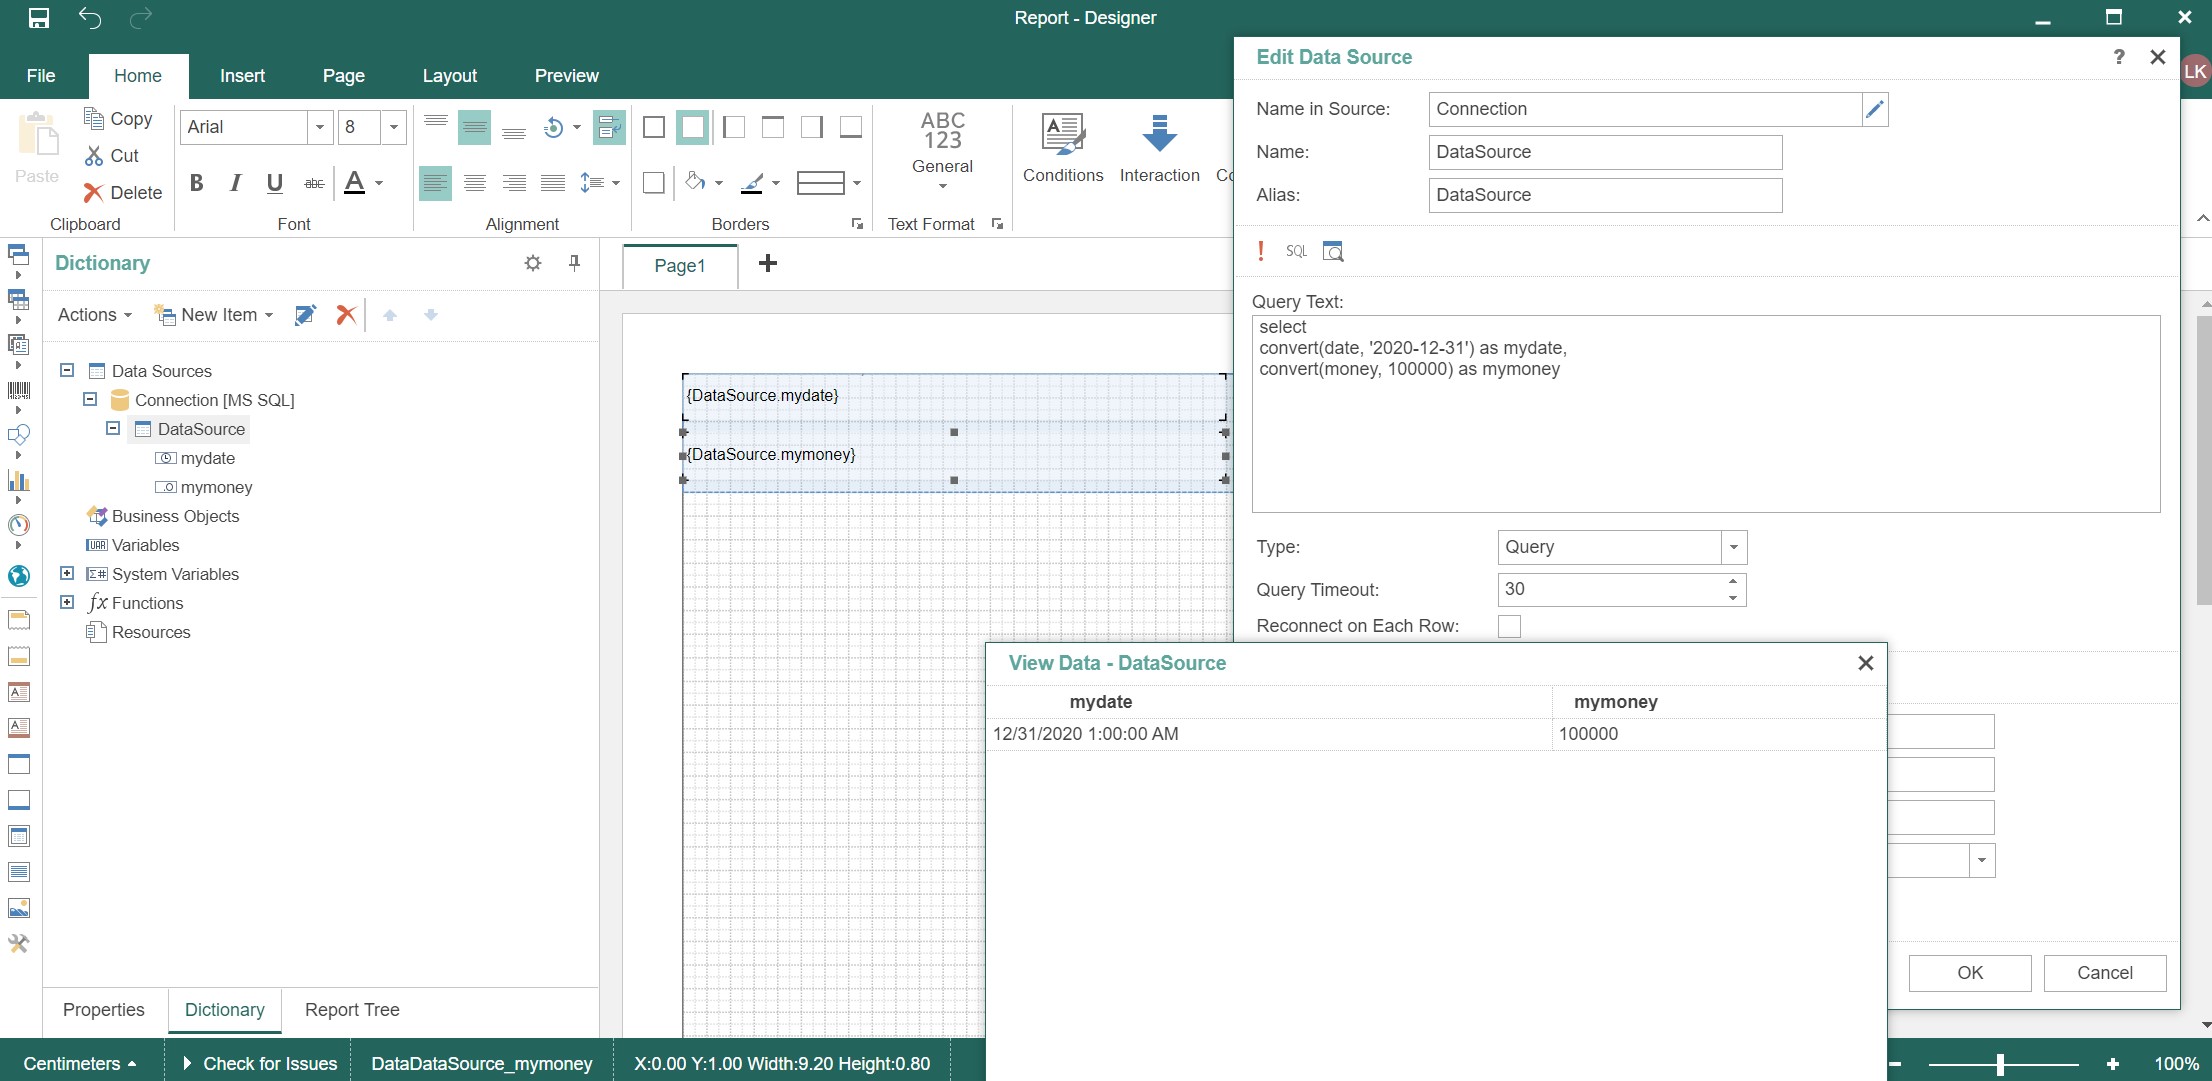This screenshot has width=2212, height=1081.
Task: Toggle Italic formatting
Action: (235, 183)
